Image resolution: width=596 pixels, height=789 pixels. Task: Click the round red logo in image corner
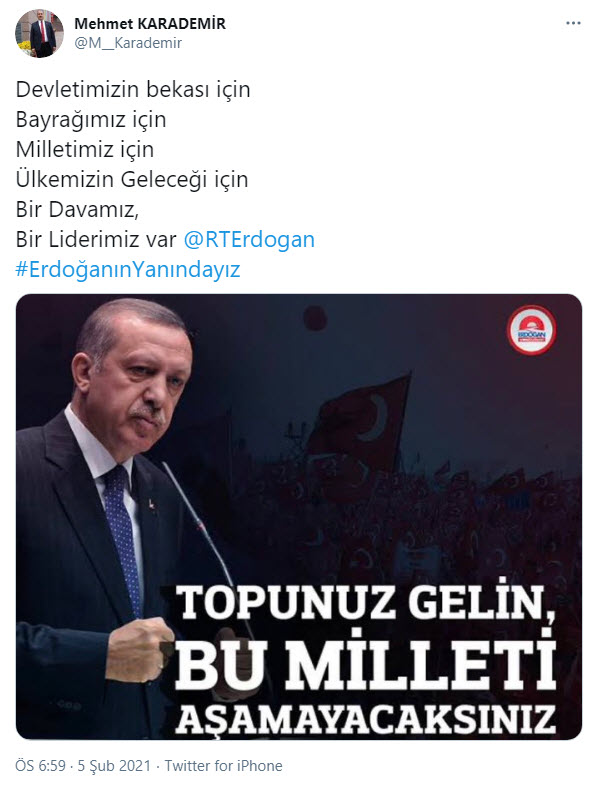[532, 330]
